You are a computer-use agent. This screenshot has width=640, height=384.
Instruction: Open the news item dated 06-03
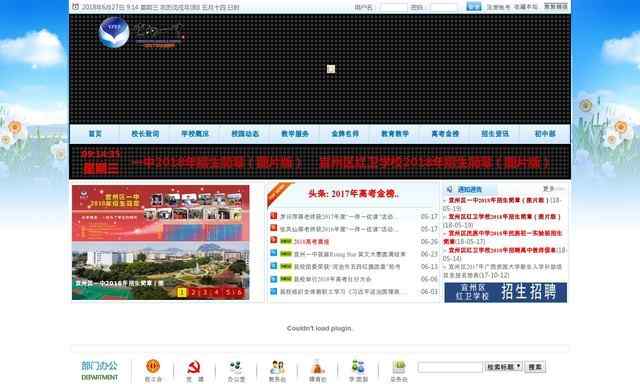[343, 292]
